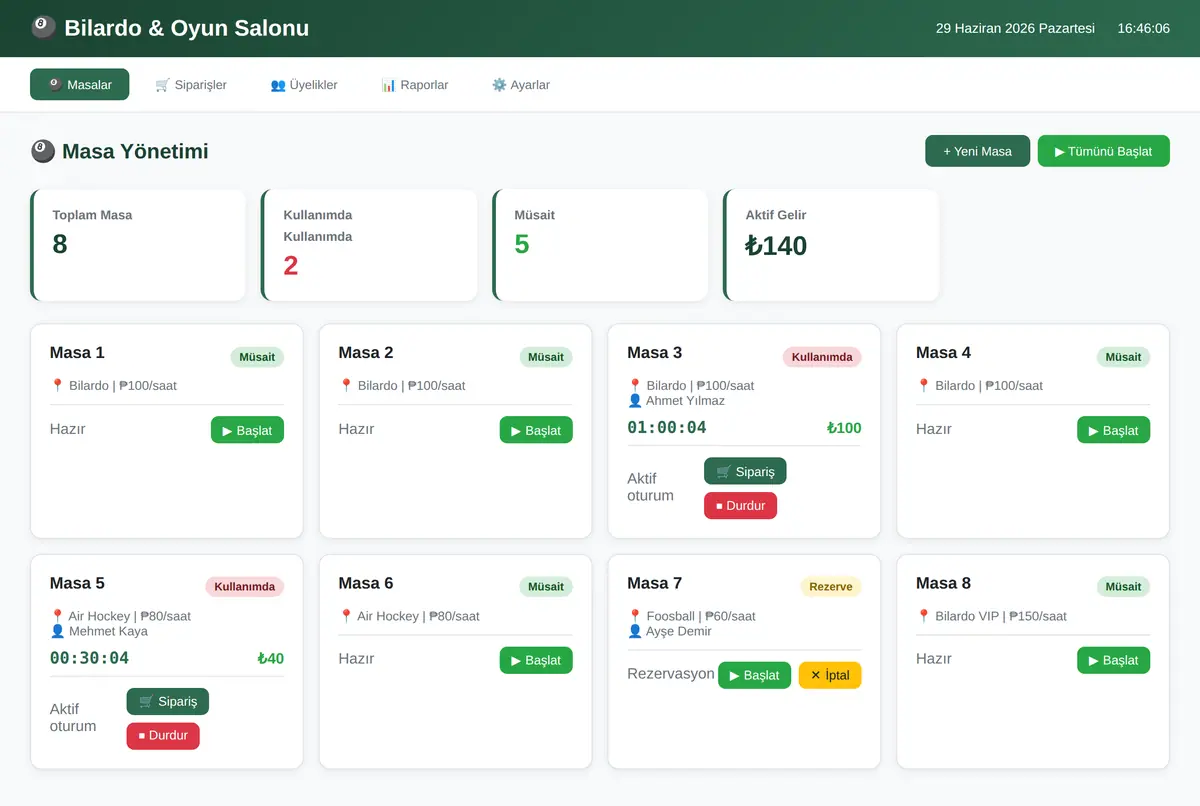Select the Toplam Masa stat card
The image size is (1200, 806).
point(138,245)
